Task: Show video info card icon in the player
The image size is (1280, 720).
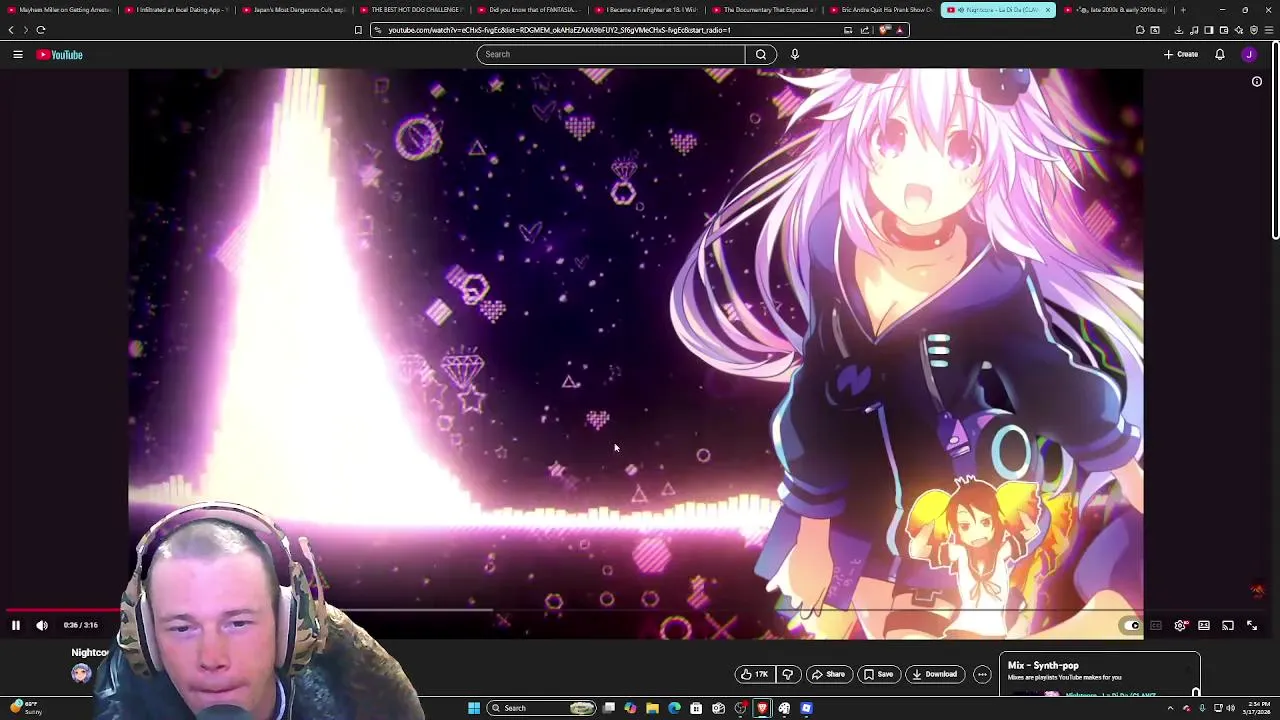Action: coord(1257,82)
